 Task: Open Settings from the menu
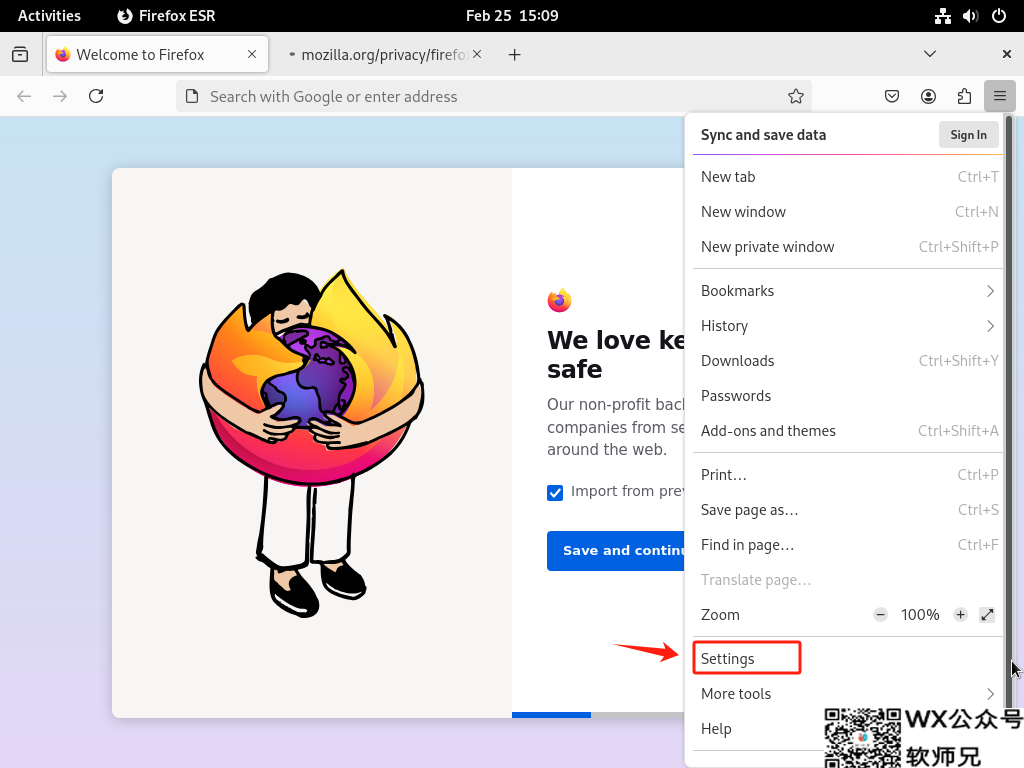(847, 658)
